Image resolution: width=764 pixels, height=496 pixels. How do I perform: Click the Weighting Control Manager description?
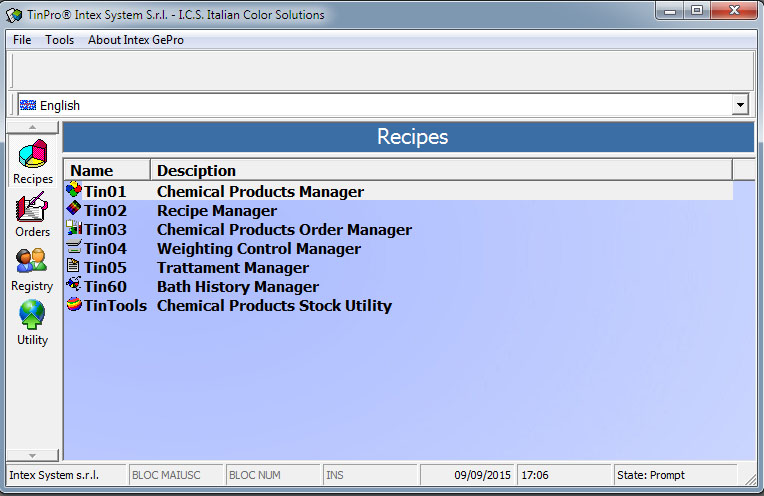click(259, 248)
